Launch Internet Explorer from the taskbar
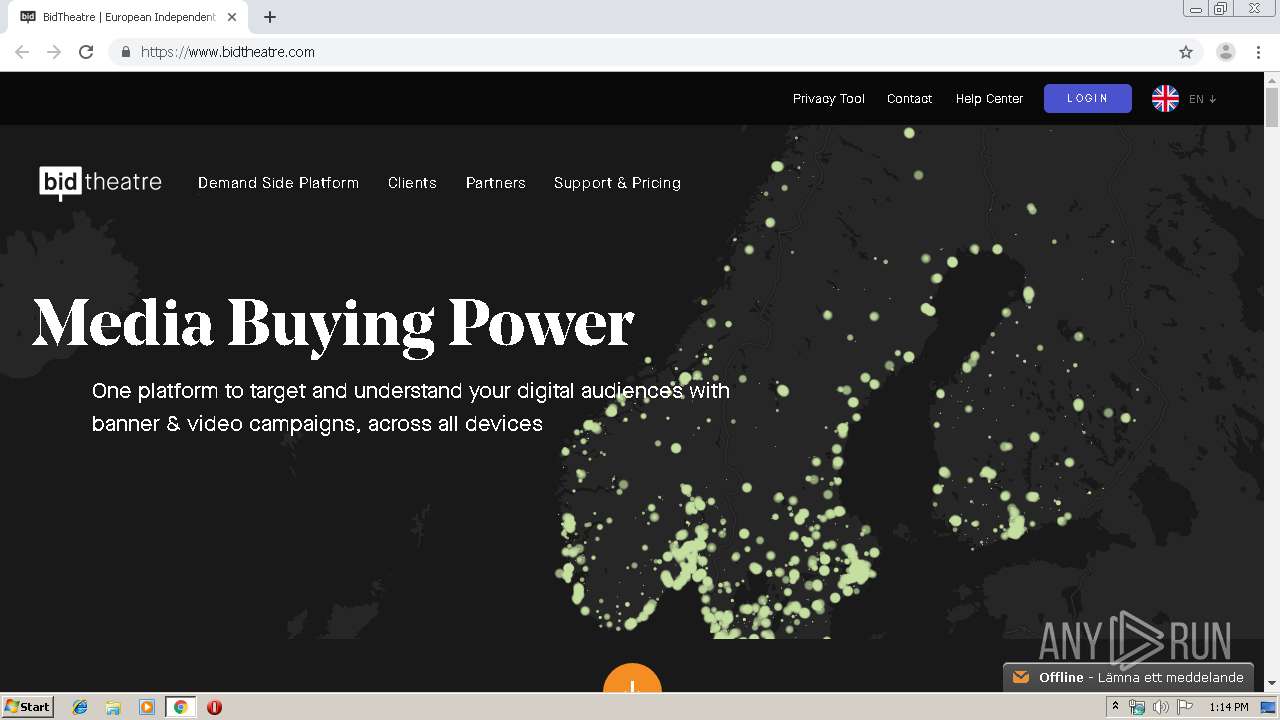Viewport: 1280px width, 720px height. [80, 707]
